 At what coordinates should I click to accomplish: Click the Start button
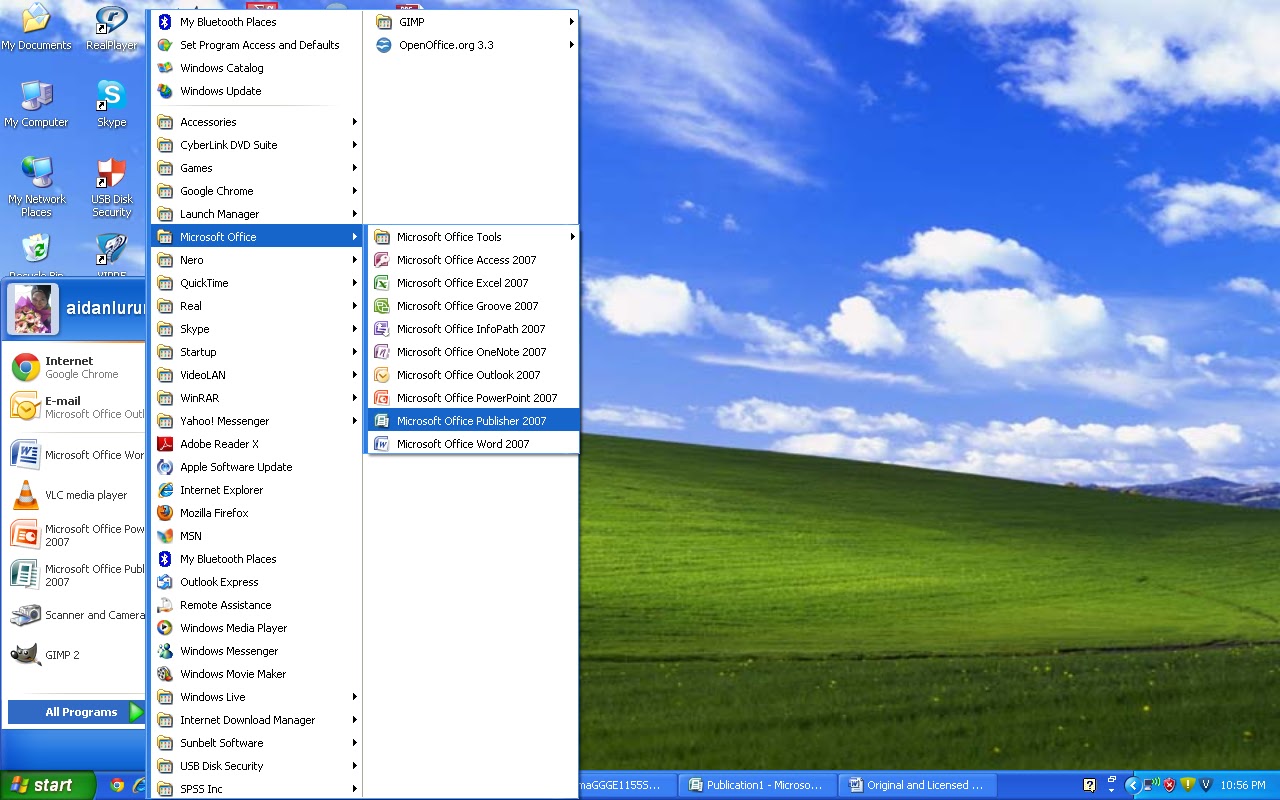pos(48,785)
